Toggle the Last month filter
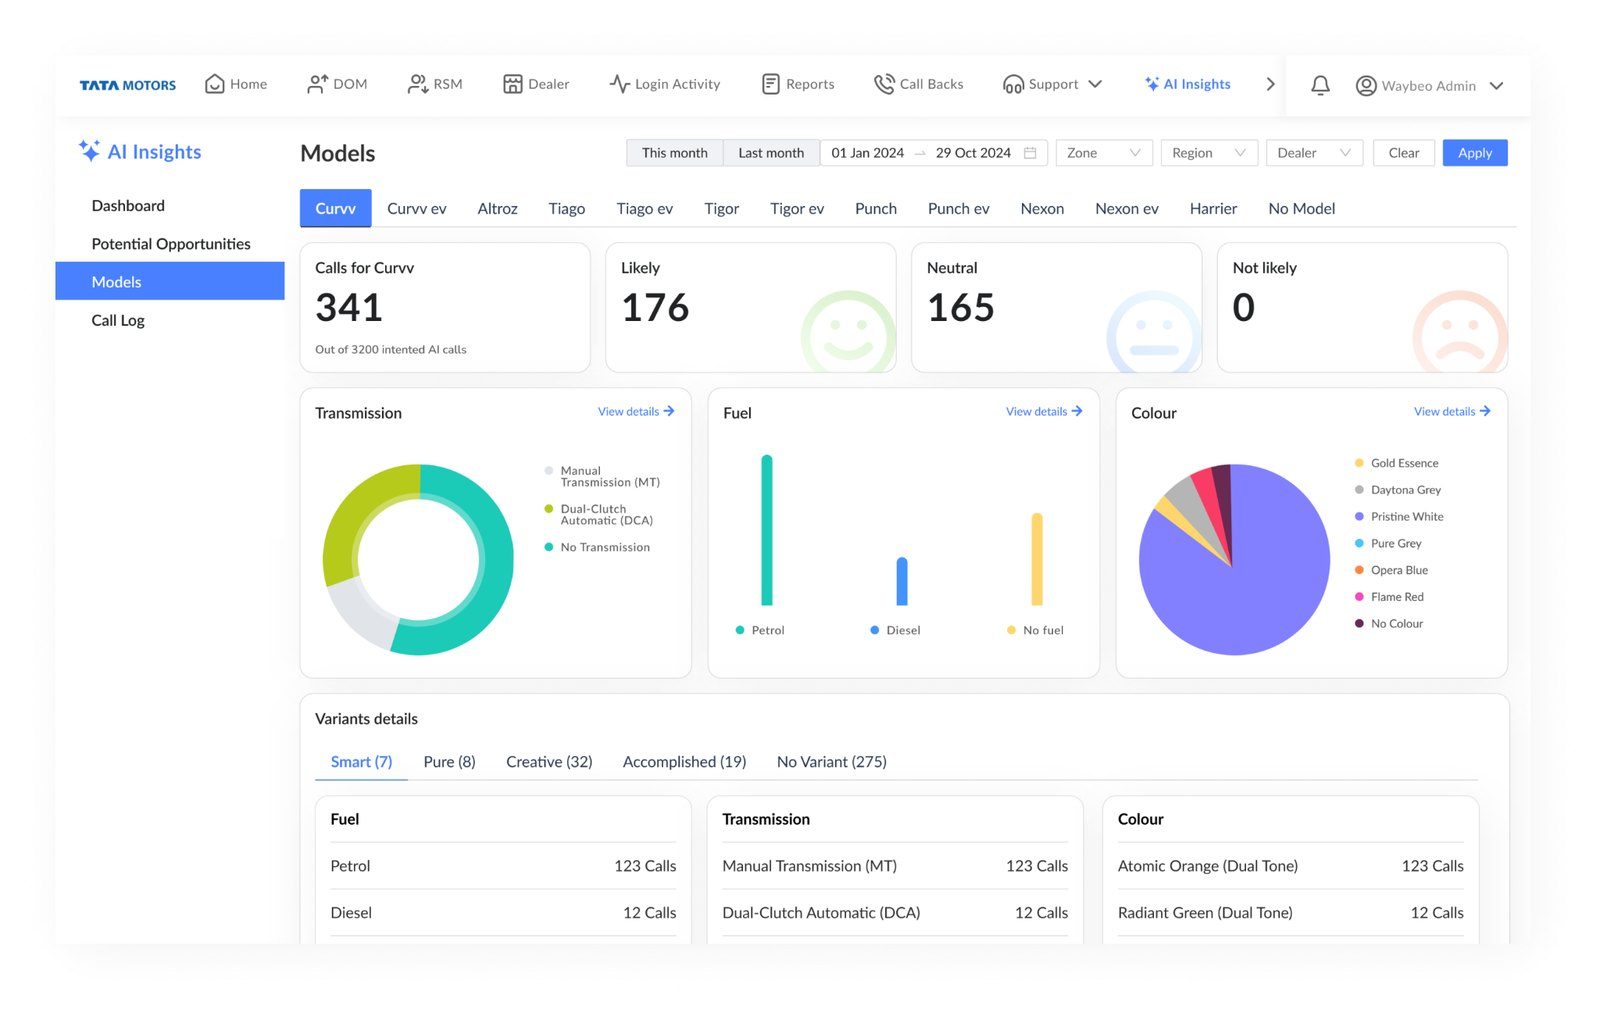 770,153
